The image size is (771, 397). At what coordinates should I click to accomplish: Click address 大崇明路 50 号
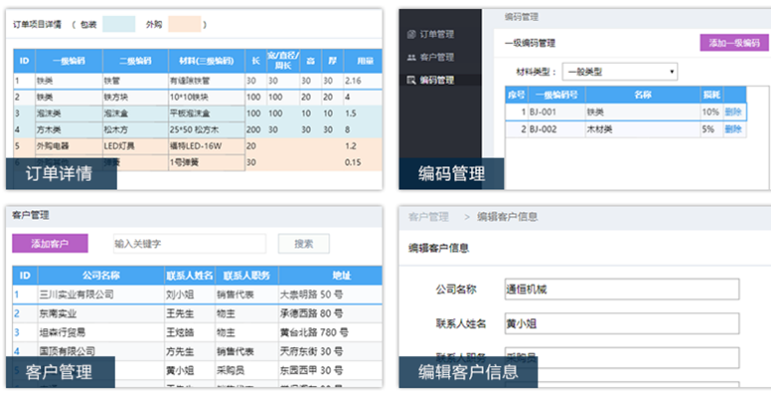311,295
